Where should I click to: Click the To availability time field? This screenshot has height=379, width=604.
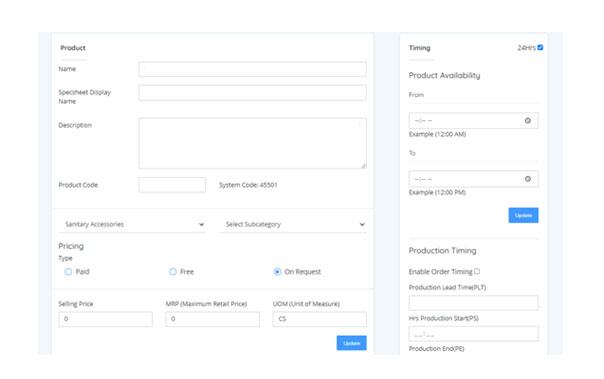pyautogui.click(x=473, y=179)
